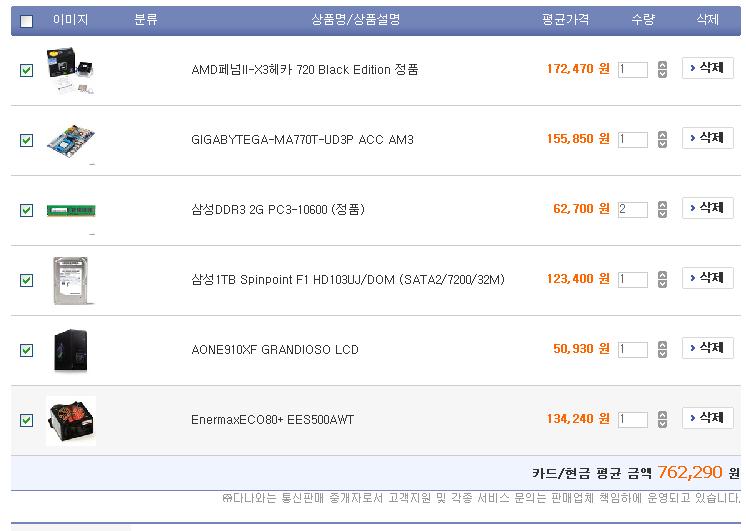Screen dimensions: 746x531
Task: Open the AONE910XF GRANDIOSO case thumbnail
Action: pos(71,350)
